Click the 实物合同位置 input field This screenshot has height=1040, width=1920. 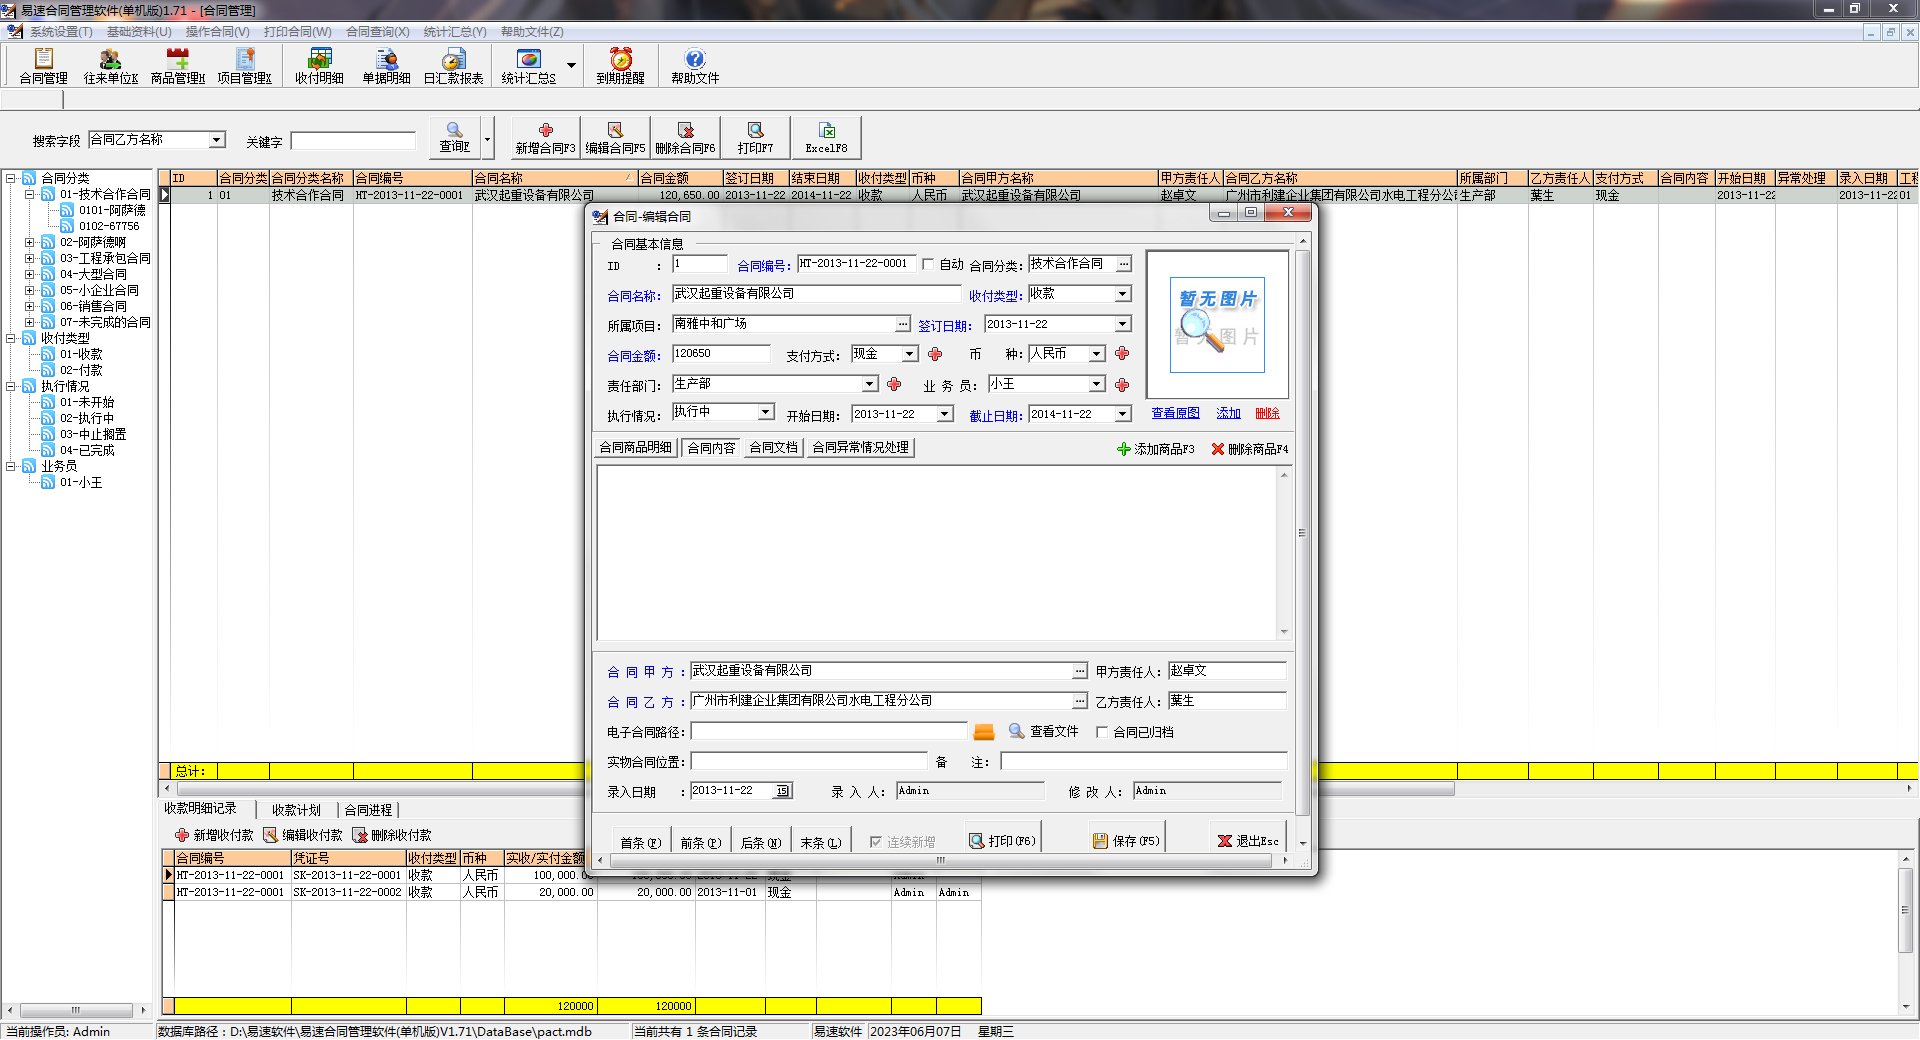pos(809,762)
